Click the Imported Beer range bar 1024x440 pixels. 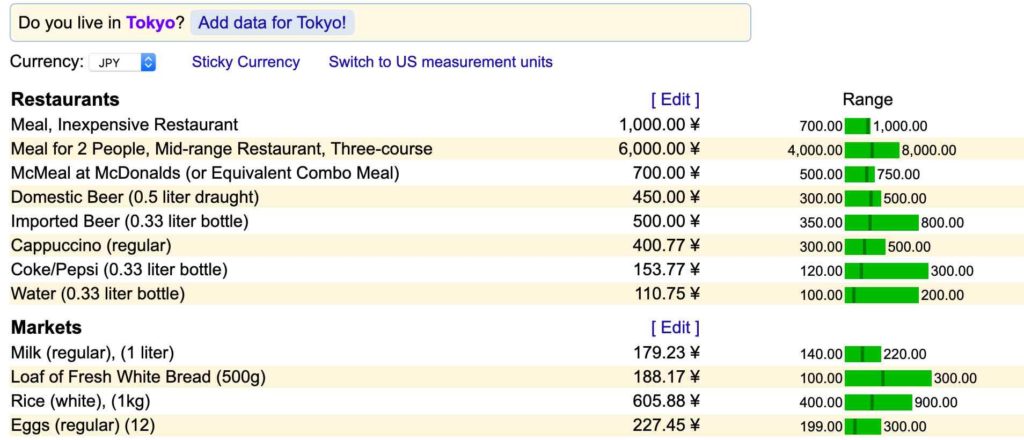(881, 223)
